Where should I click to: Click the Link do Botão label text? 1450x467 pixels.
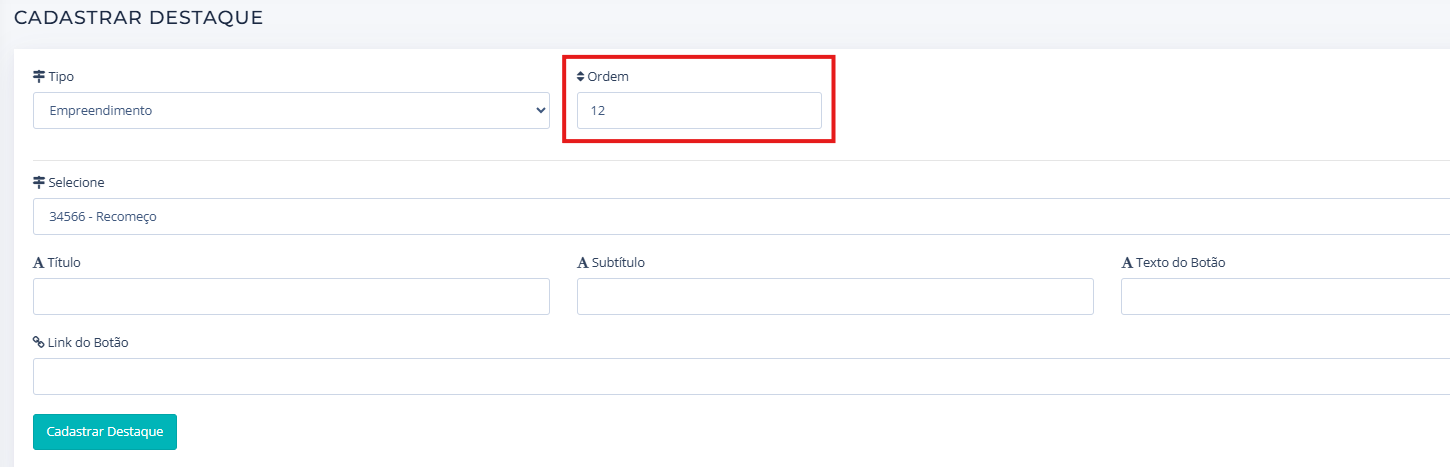pyautogui.click(x=88, y=343)
